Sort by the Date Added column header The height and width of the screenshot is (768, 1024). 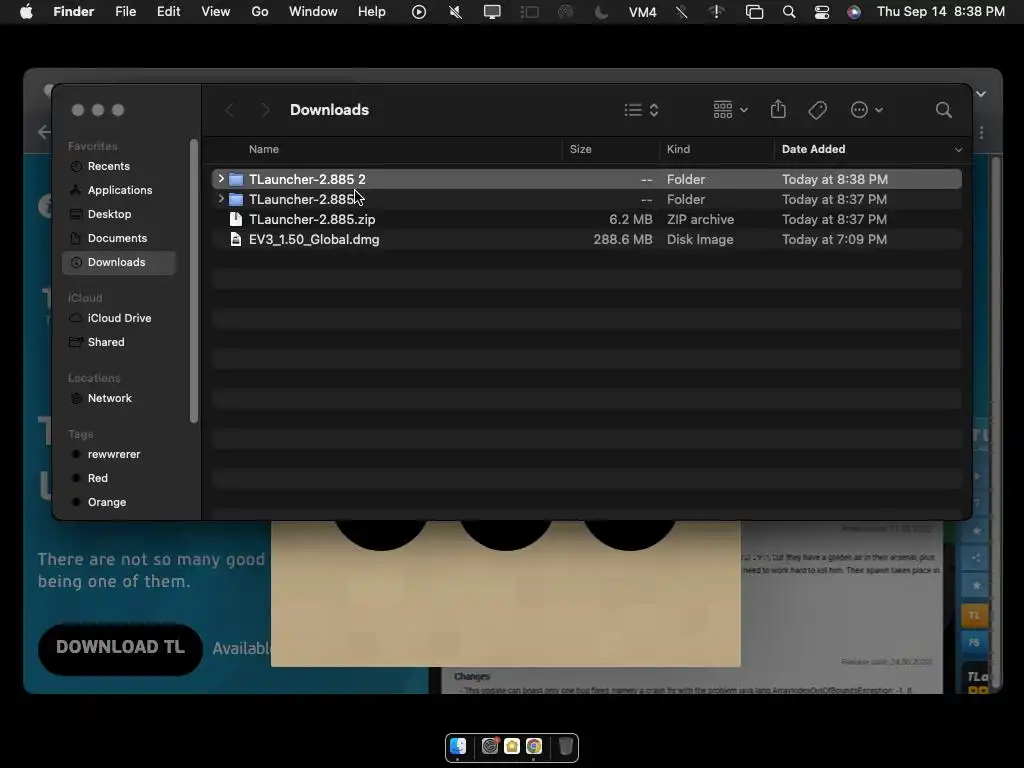pyautogui.click(x=813, y=150)
